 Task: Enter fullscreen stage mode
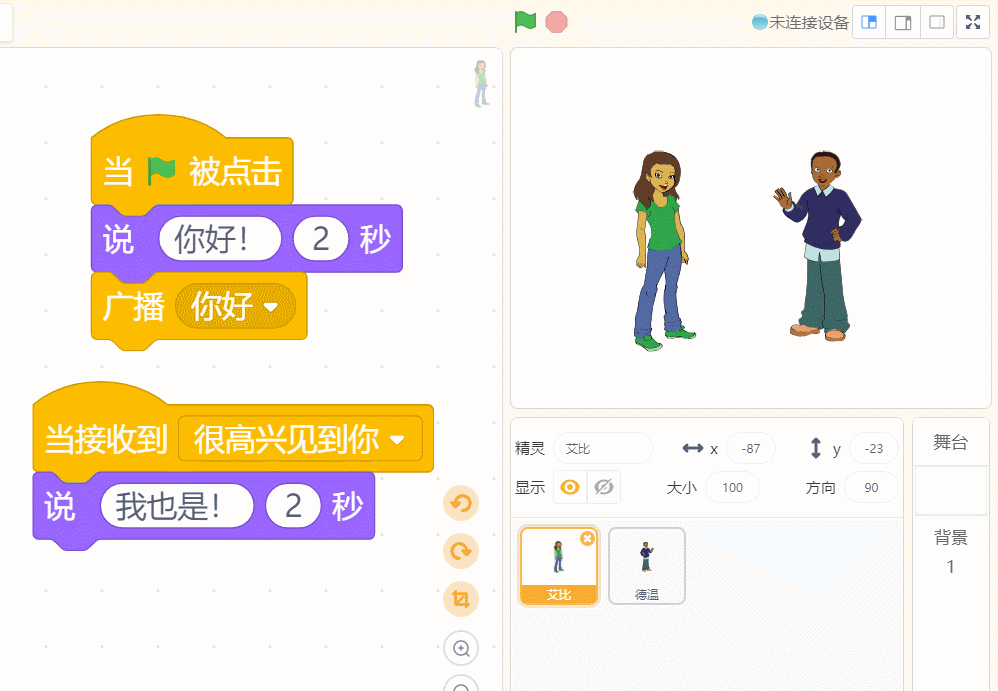pyautogui.click(x=973, y=22)
